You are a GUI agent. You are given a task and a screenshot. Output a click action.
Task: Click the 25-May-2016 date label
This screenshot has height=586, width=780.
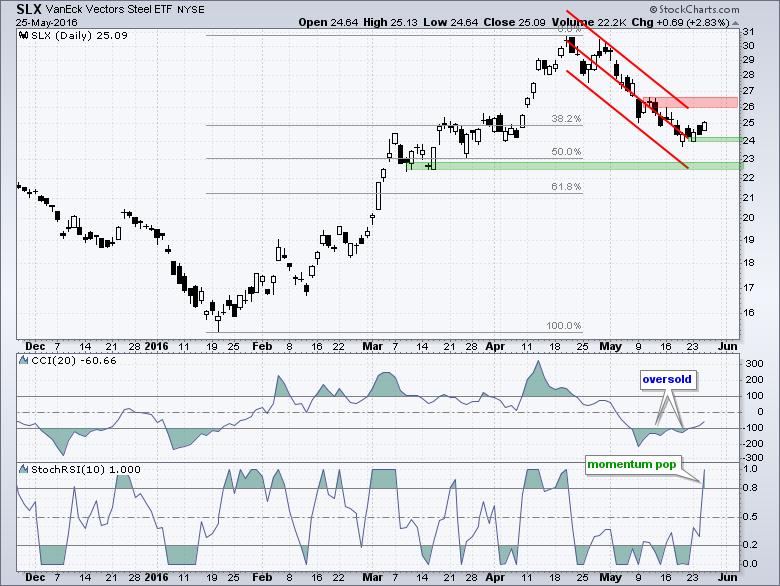point(46,22)
